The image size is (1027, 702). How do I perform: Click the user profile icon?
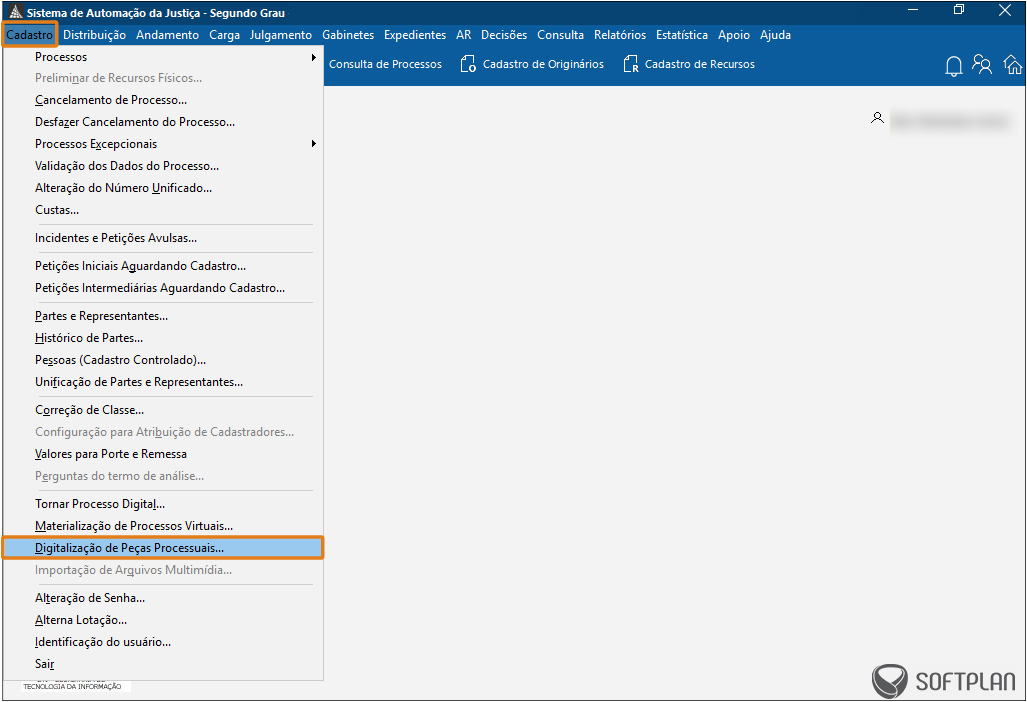pyautogui.click(x=877, y=118)
